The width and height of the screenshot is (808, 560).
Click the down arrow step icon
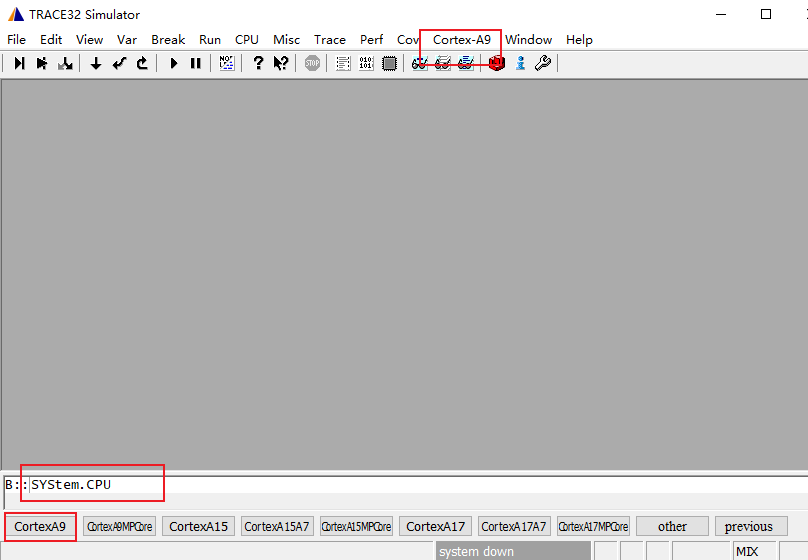click(96, 63)
